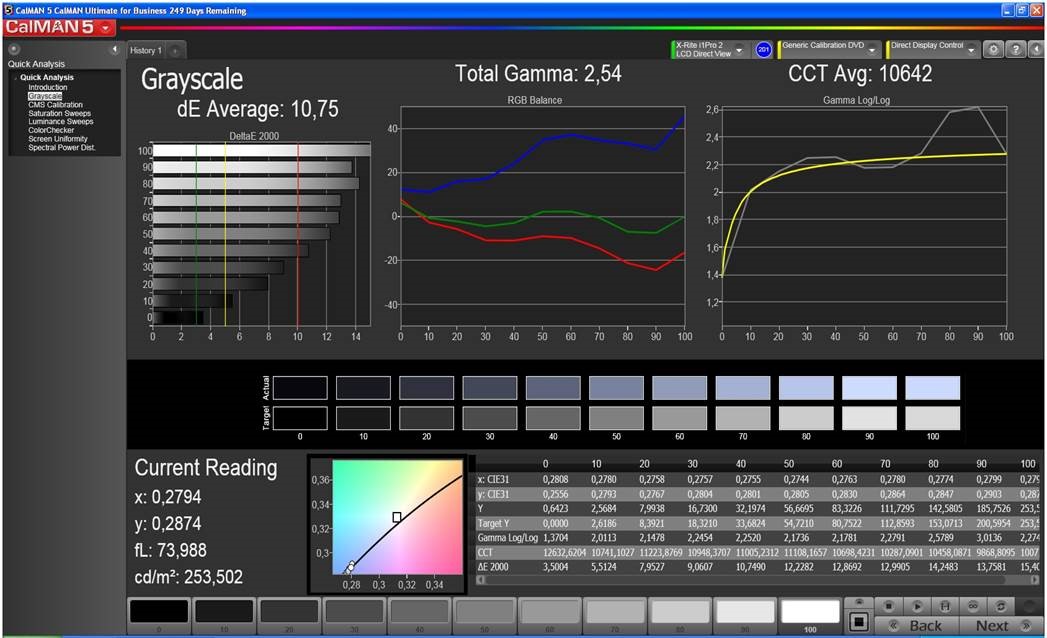Click the 'dE Average: 10,75' readout

[x=258, y=109]
